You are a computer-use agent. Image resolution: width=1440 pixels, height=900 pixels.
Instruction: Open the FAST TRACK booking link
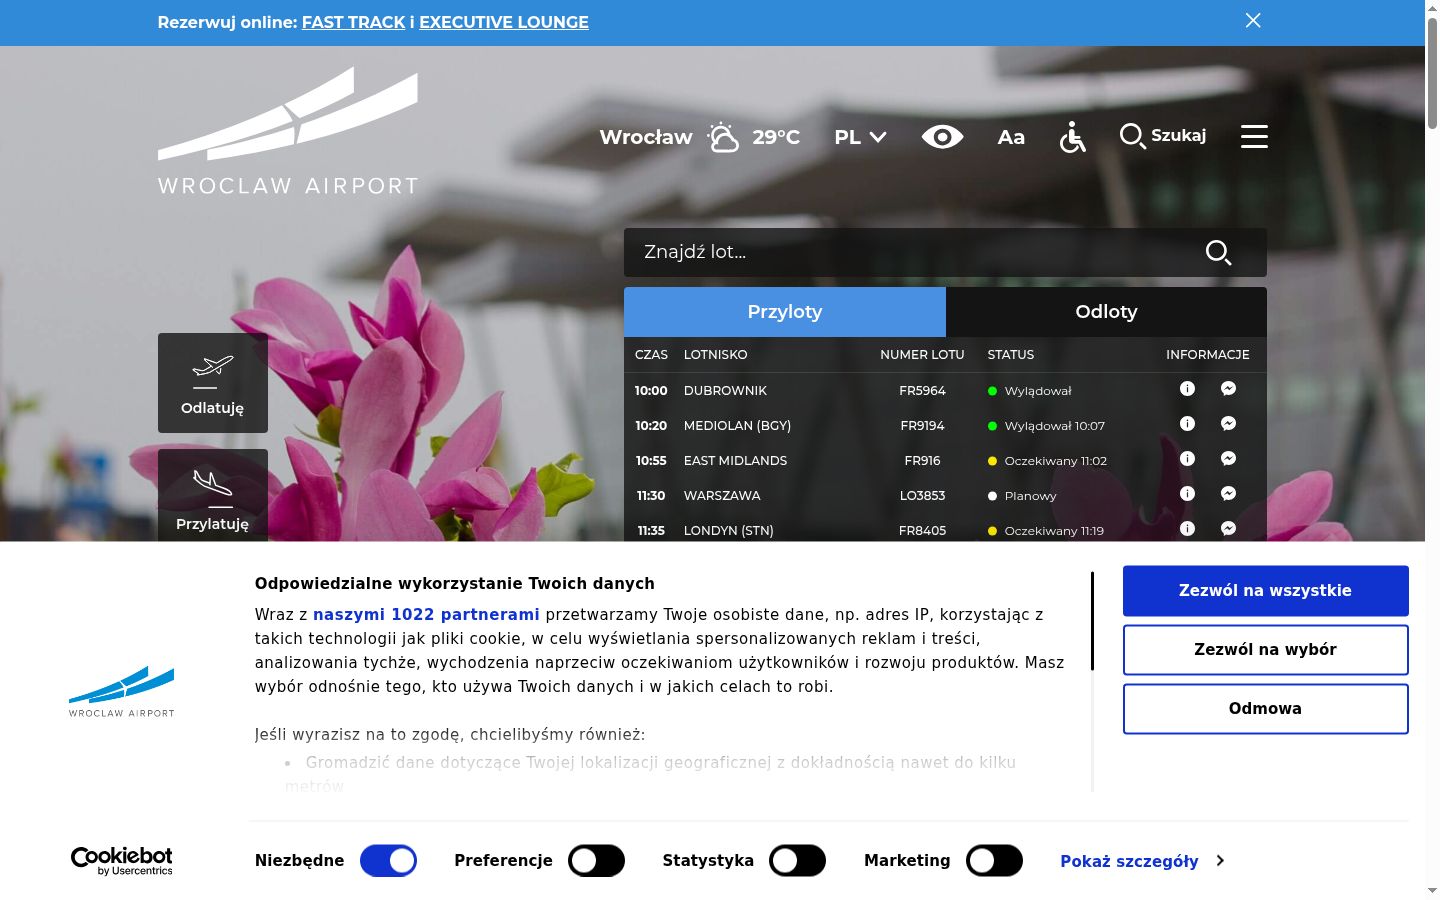354,22
